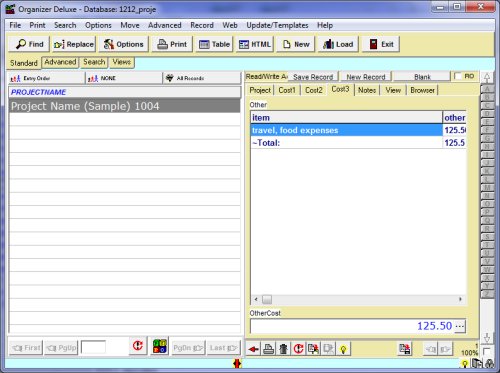Image resolution: width=500 pixels, height=373 pixels.
Task: Click the red arrow icon in record toolbar
Action: (253, 349)
